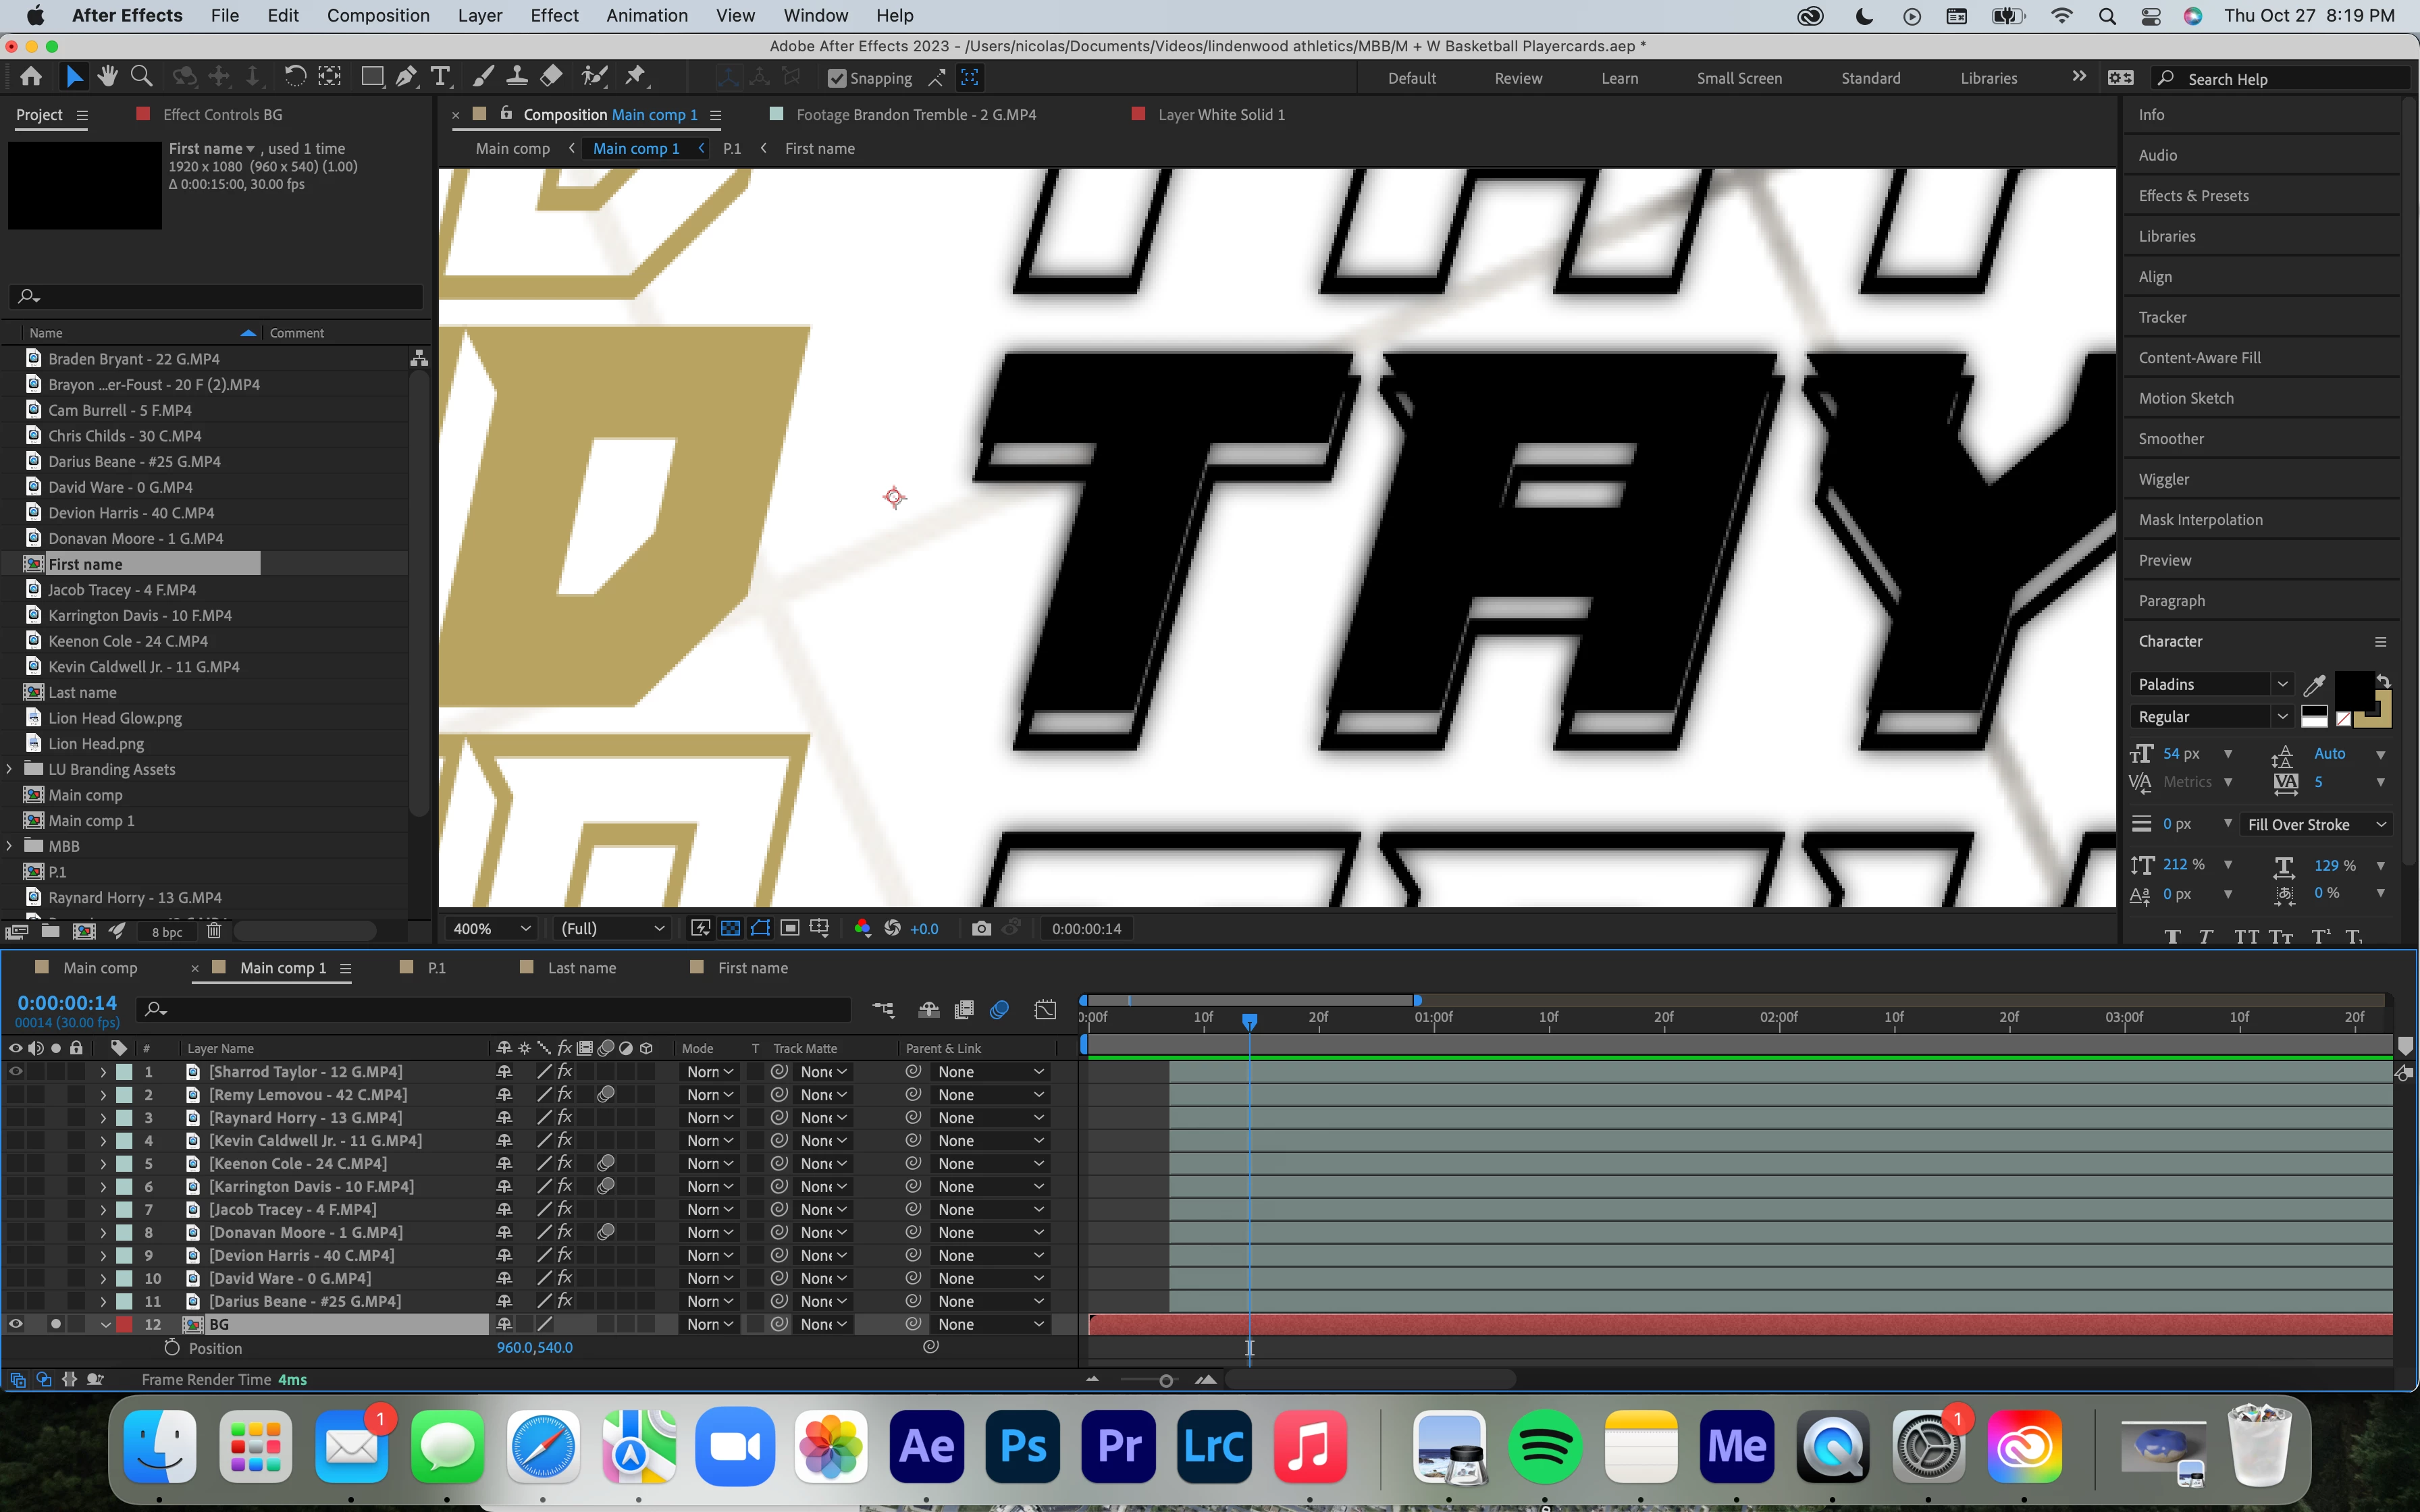Image resolution: width=2420 pixels, height=1512 pixels.
Task: Switch to the Small Screen workspace
Action: (x=1739, y=78)
